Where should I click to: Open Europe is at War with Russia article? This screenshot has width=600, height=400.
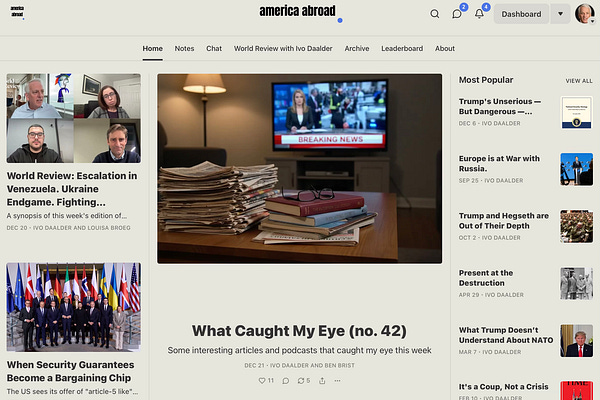point(499,163)
